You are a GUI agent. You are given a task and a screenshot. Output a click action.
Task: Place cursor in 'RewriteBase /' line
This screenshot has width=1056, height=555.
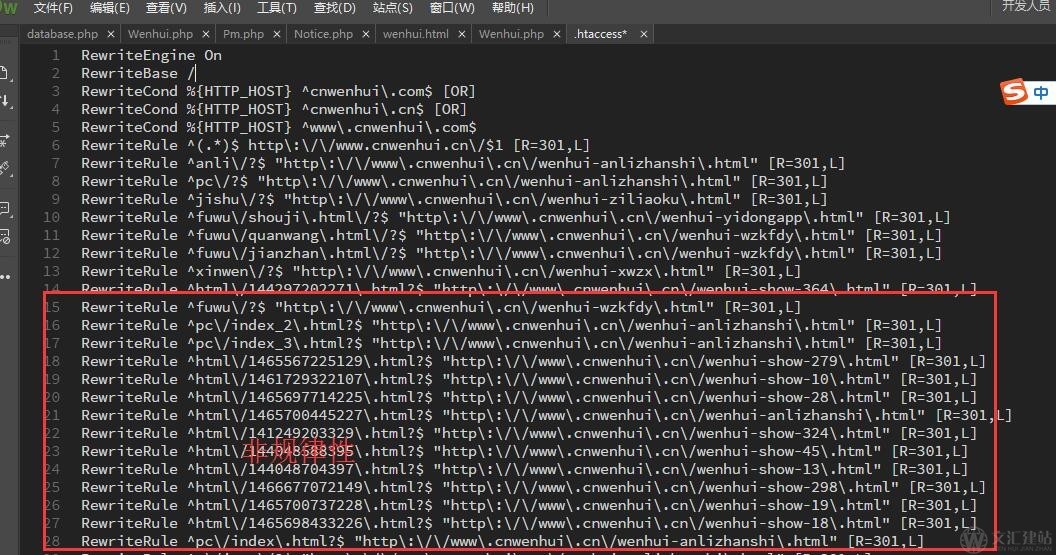click(x=138, y=73)
